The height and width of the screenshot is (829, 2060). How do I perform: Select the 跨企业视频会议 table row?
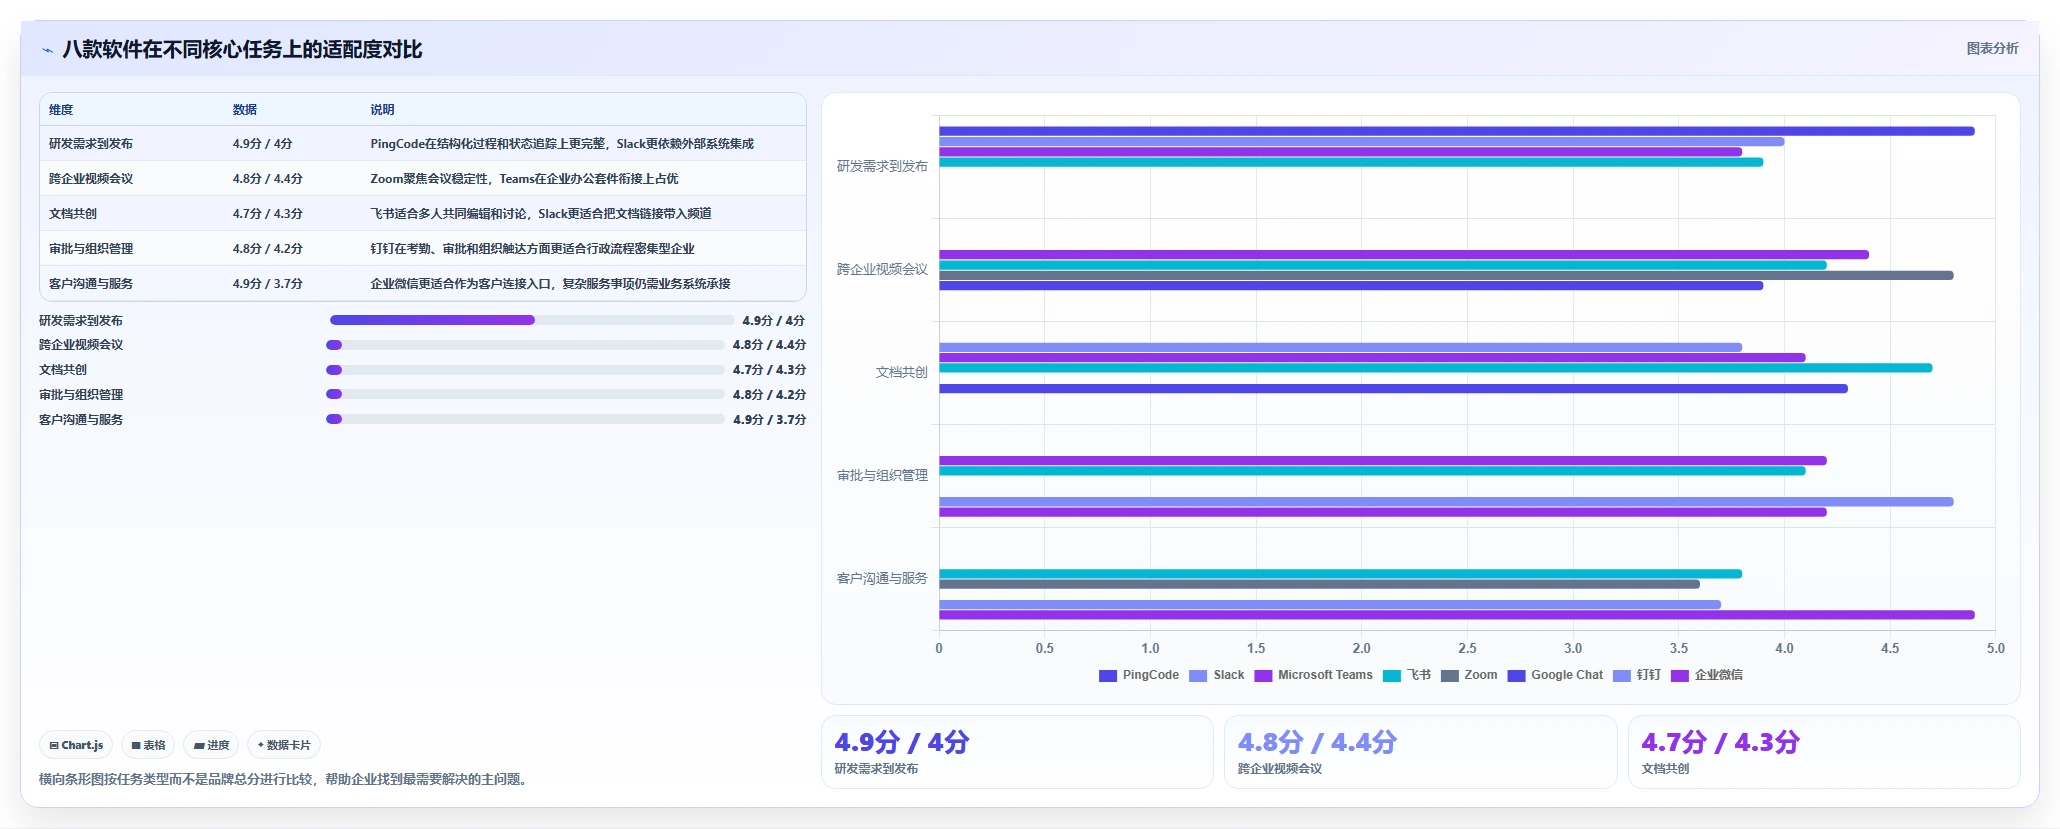click(423, 179)
